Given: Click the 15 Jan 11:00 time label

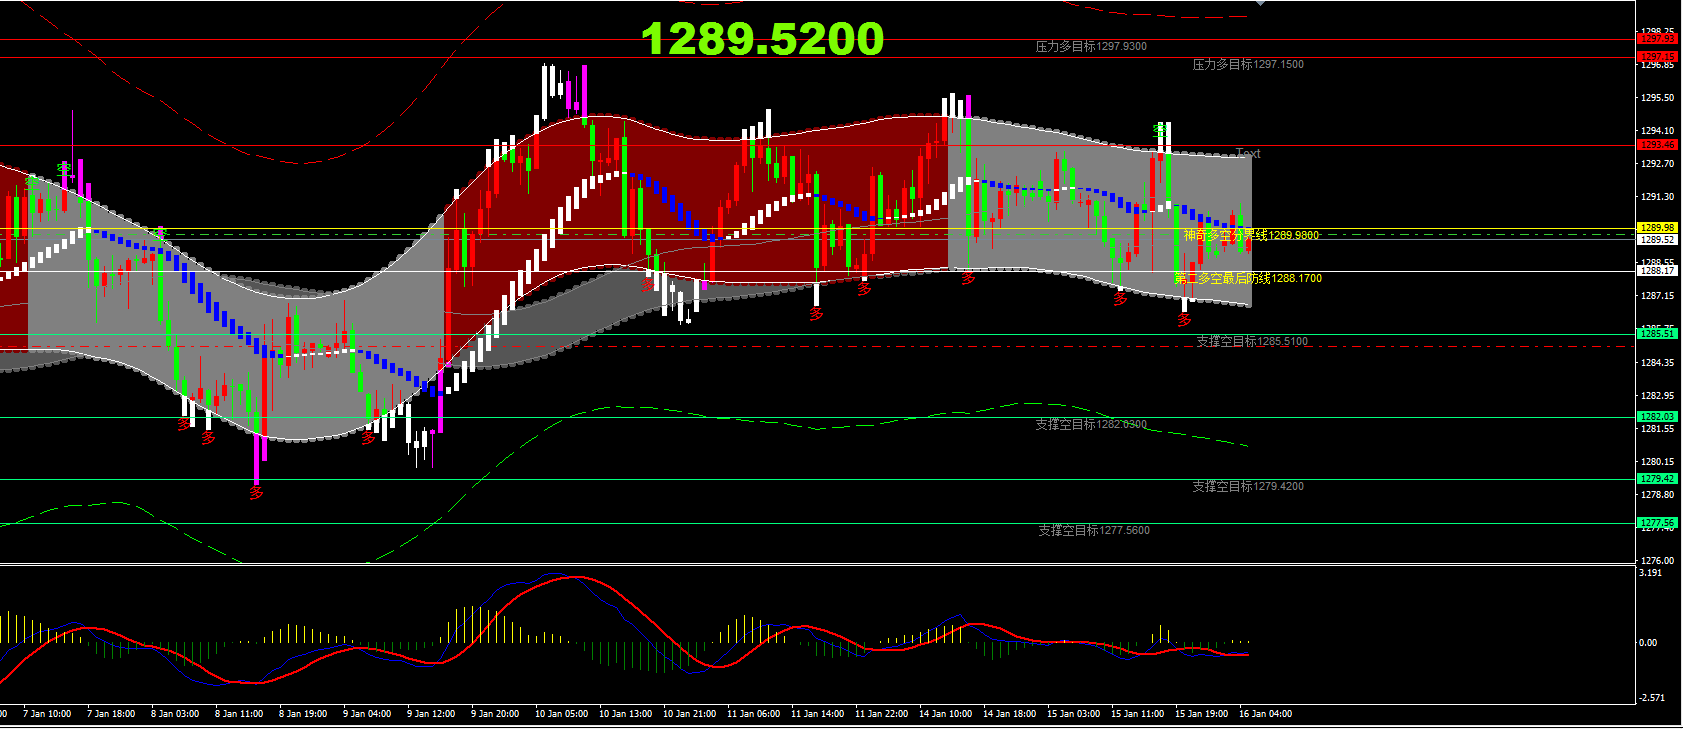Looking at the screenshot, I should click(x=1137, y=714).
